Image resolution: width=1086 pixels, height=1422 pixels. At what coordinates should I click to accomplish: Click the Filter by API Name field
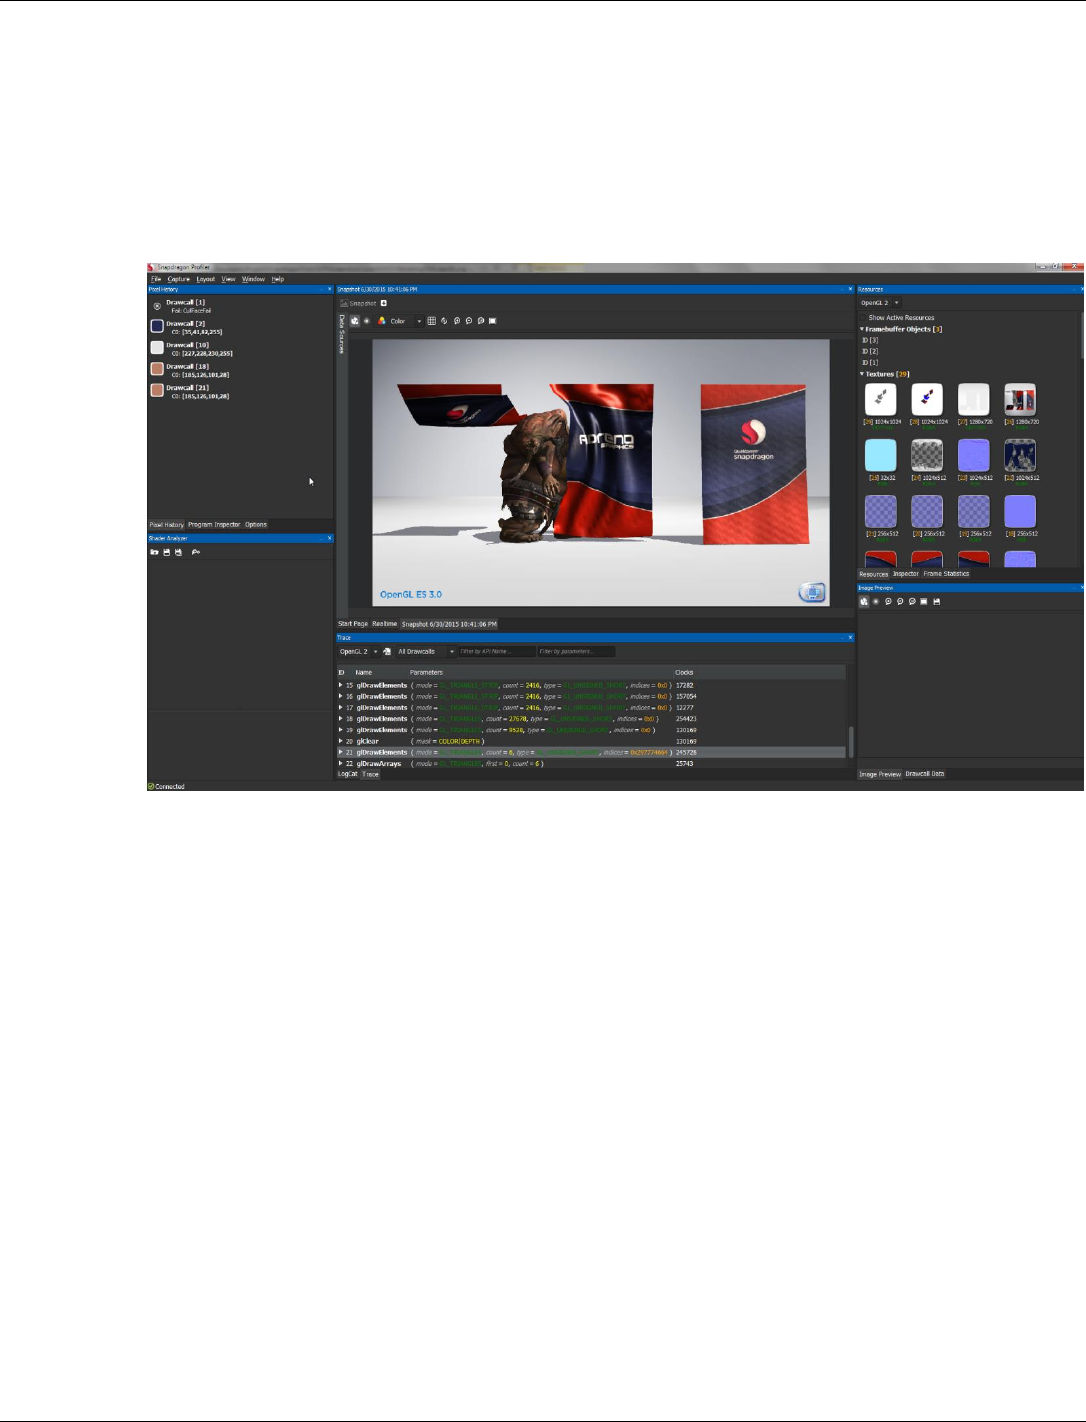point(496,651)
